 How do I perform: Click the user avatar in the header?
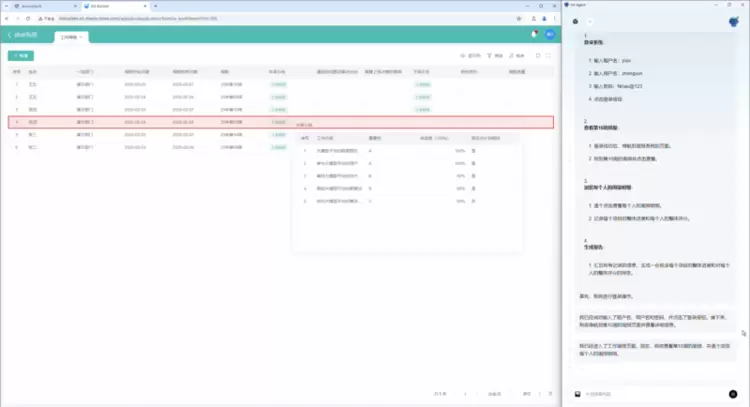click(x=549, y=35)
